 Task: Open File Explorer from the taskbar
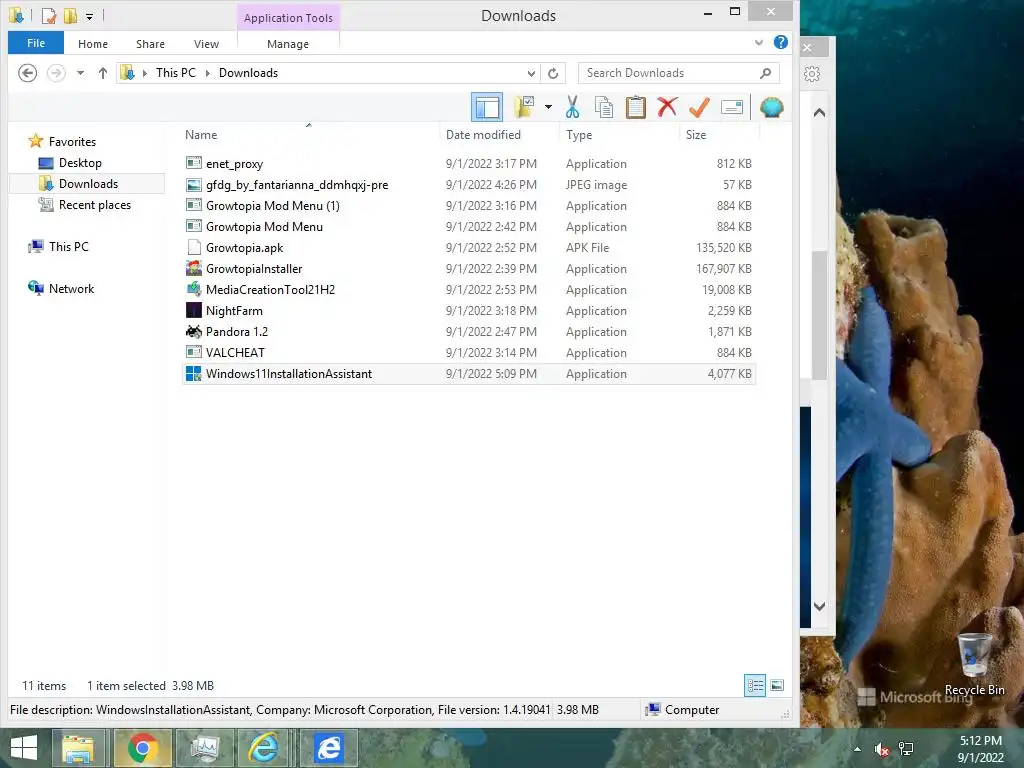(78, 748)
